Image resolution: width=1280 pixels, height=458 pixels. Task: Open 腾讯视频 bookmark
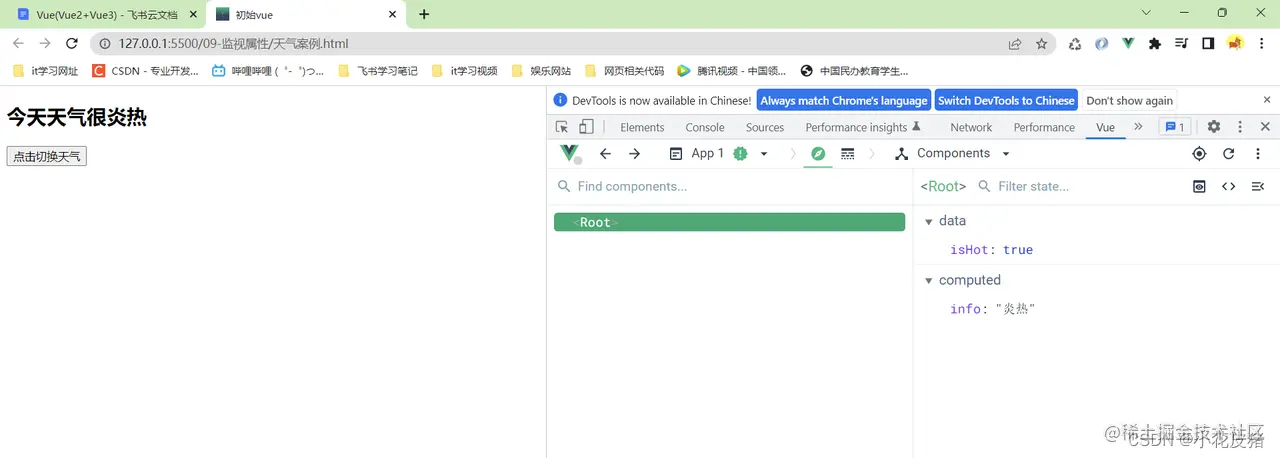click(x=732, y=71)
